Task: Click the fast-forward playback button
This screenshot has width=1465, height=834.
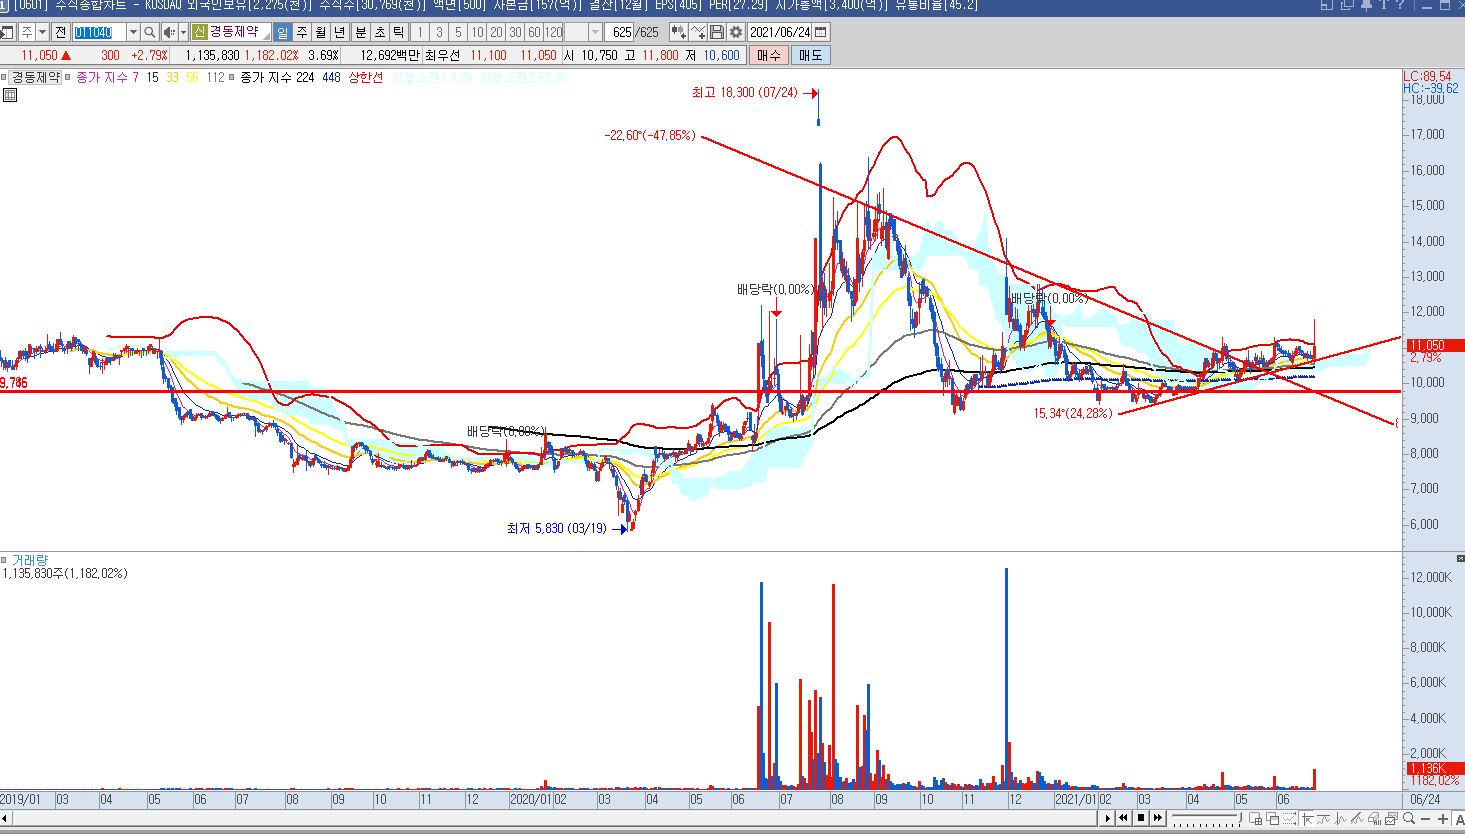Action: 1158,818
